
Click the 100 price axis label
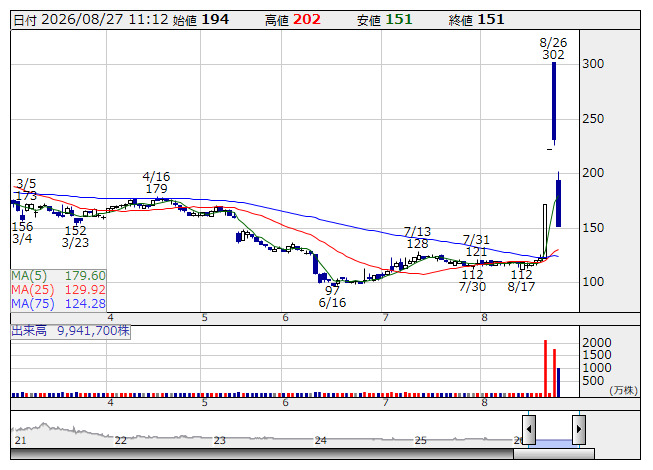tap(593, 282)
